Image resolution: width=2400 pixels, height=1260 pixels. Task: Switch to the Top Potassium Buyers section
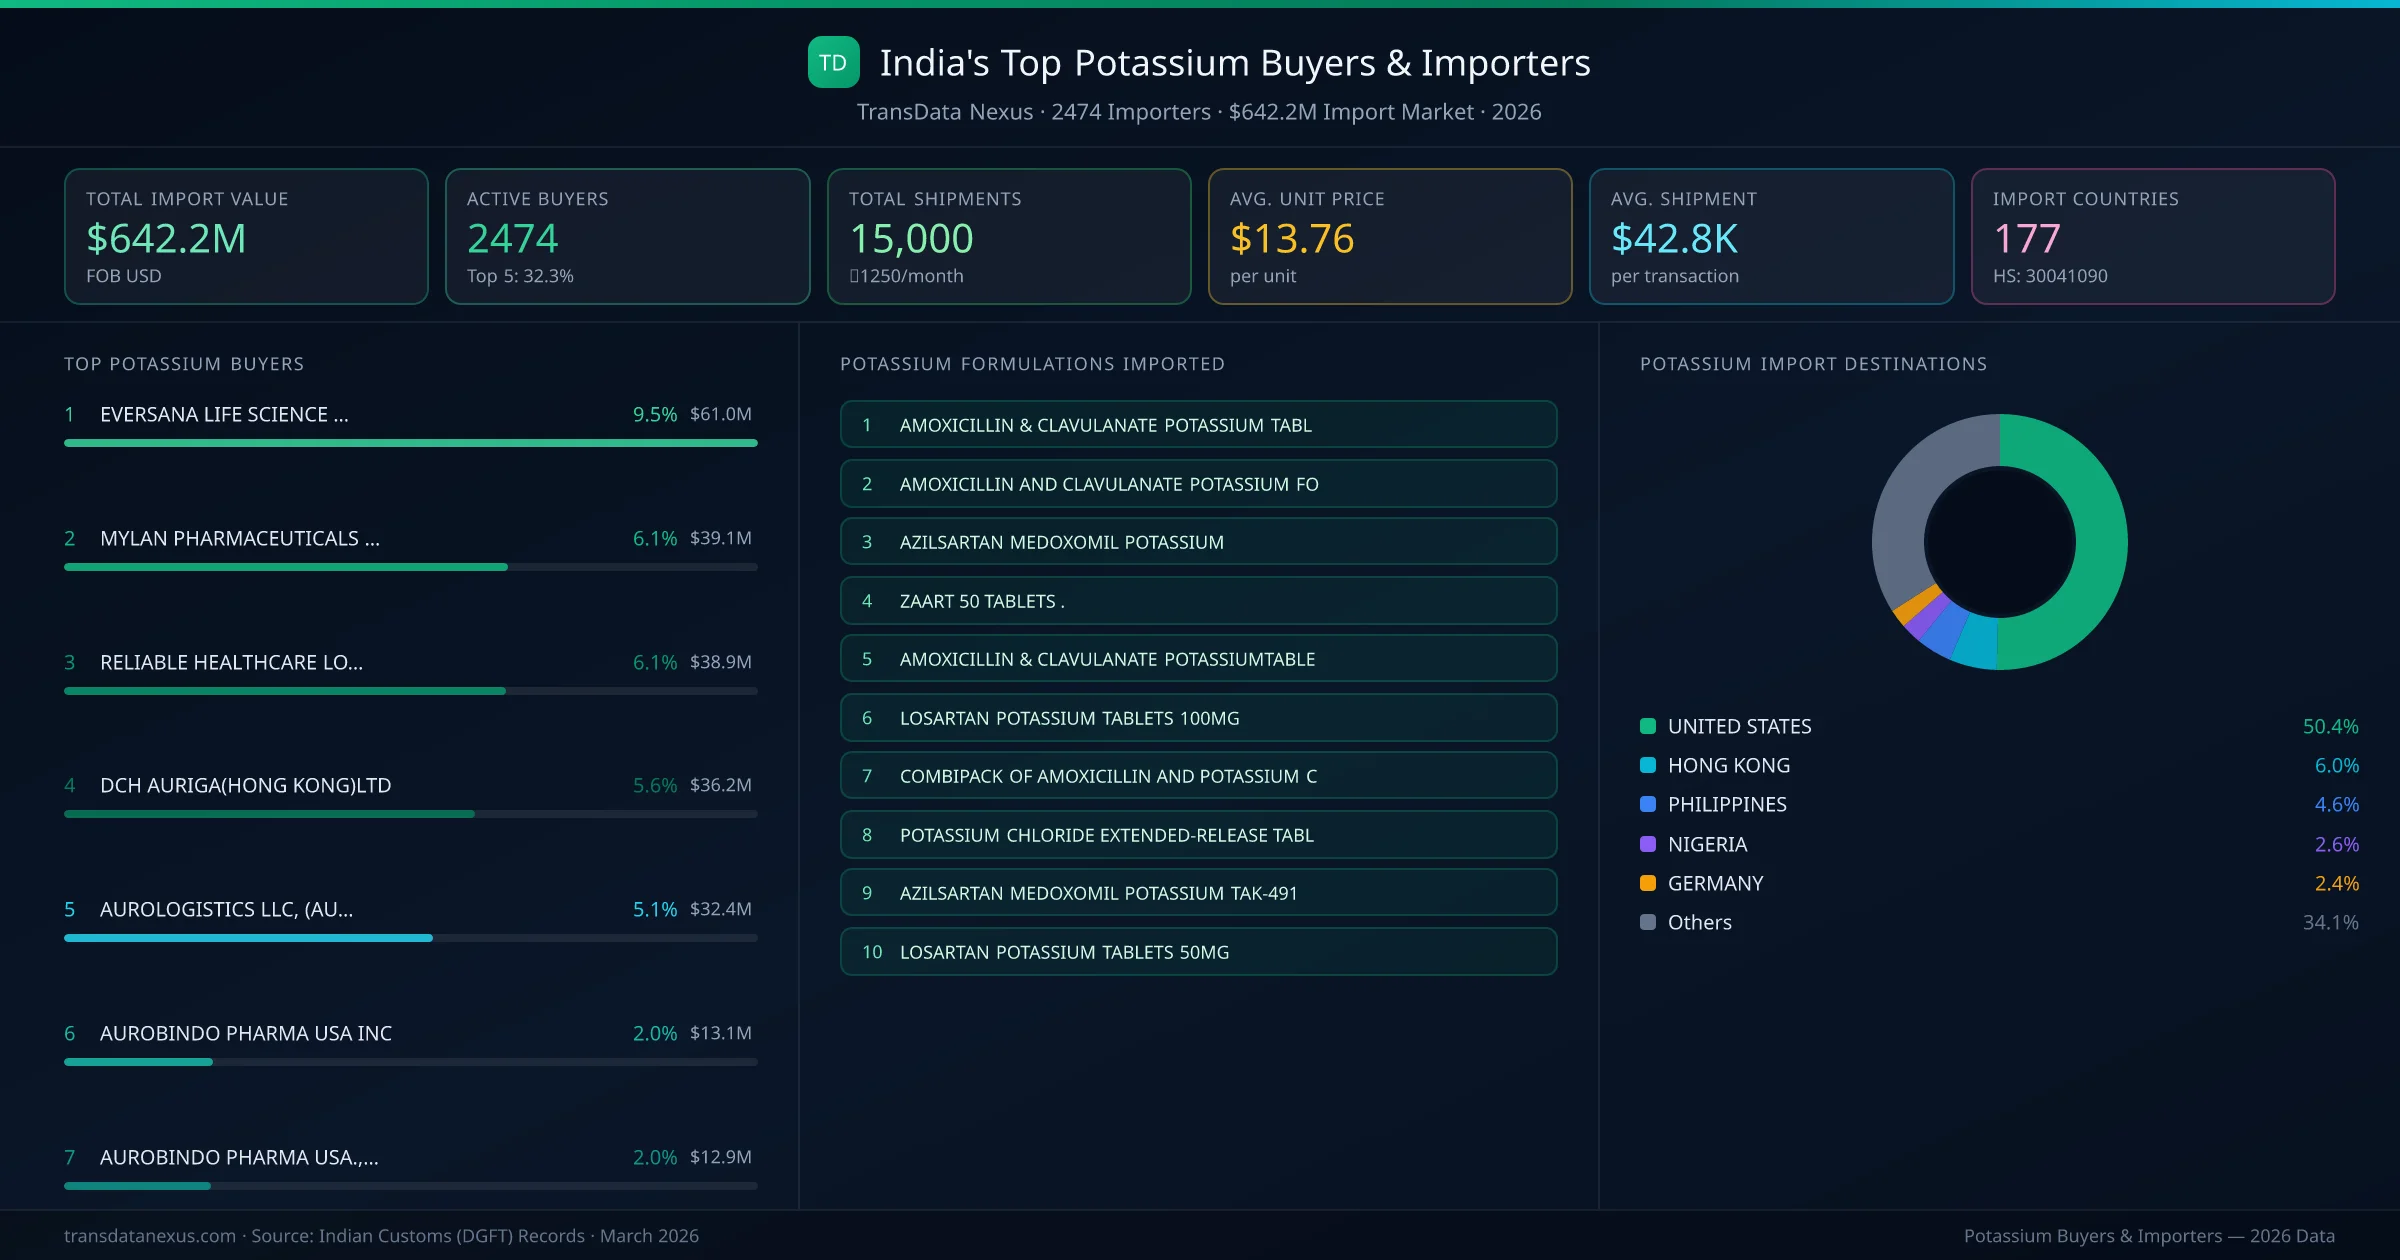click(x=184, y=363)
